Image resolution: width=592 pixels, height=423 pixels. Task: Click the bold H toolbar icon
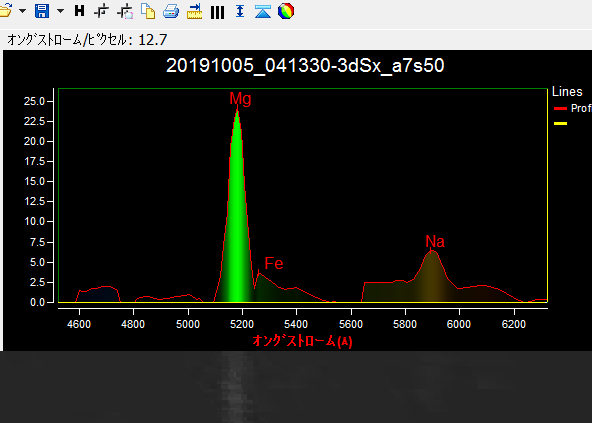point(79,11)
